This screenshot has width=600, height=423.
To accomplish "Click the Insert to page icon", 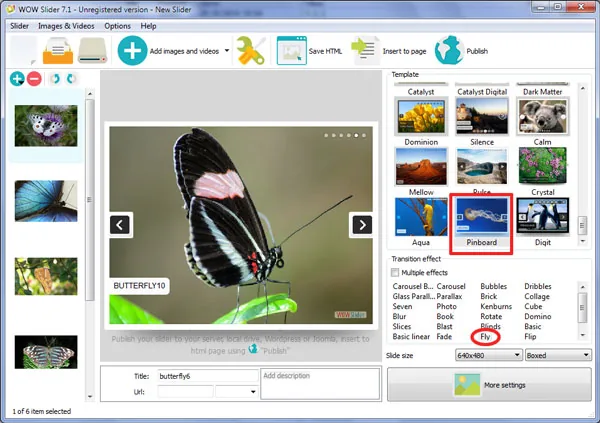I will 365,51.
